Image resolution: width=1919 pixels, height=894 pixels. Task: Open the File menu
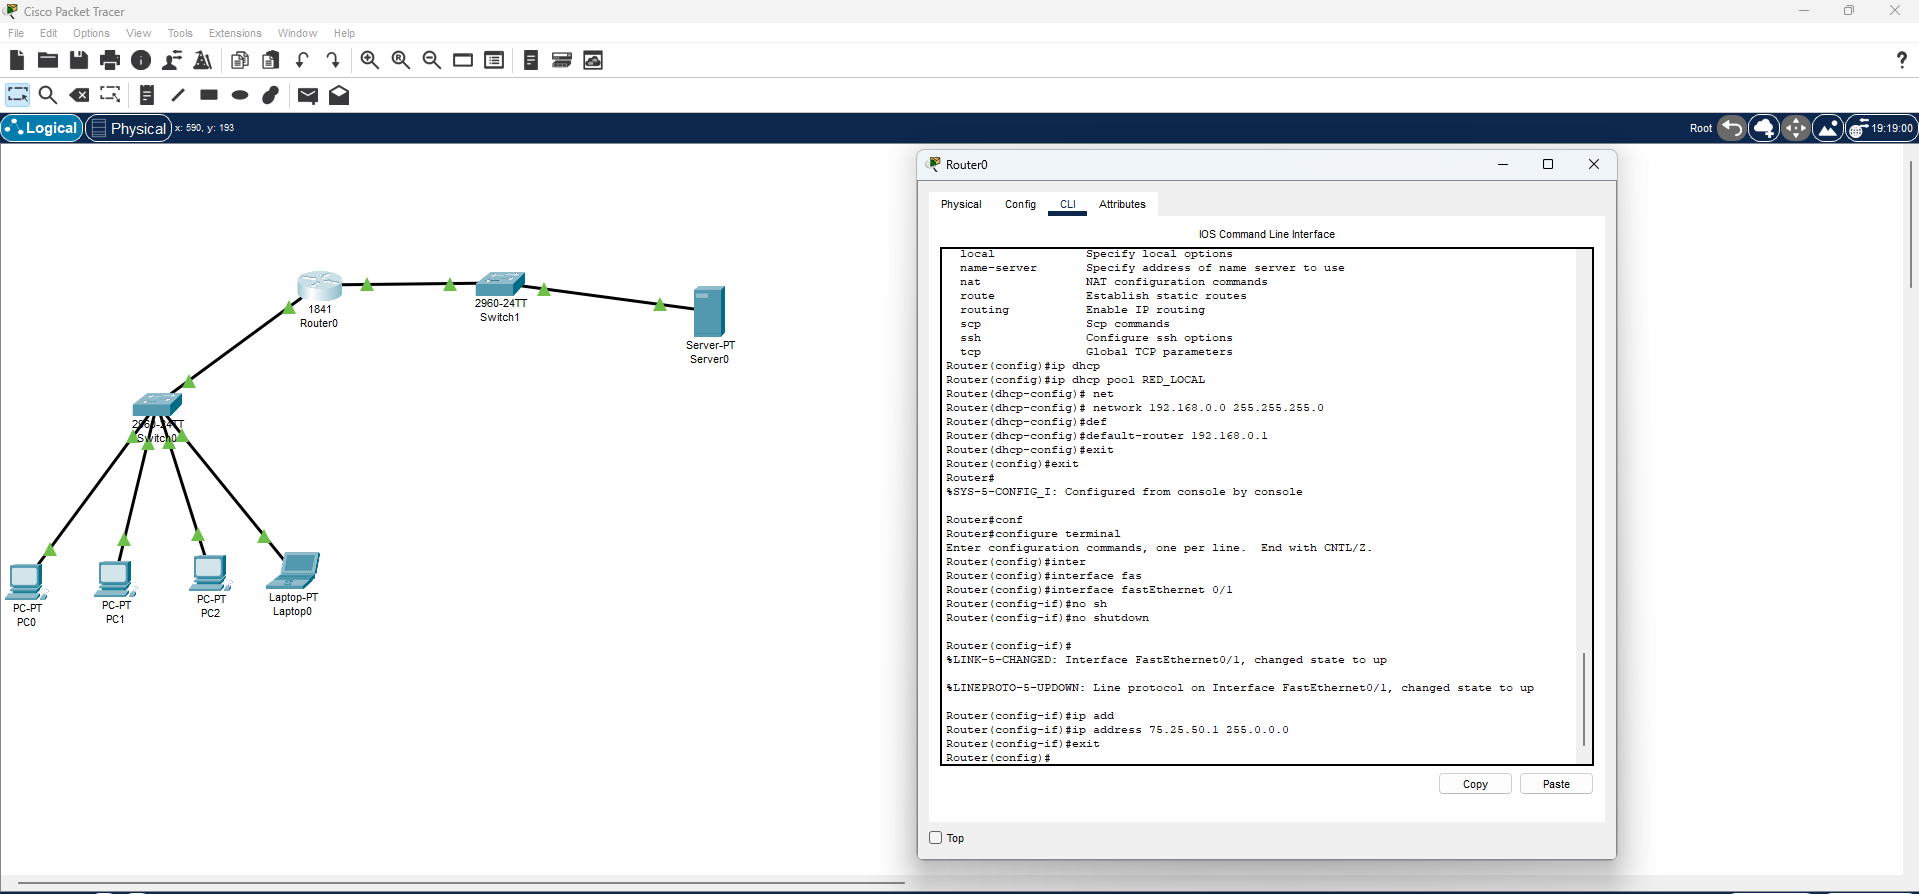tap(16, 33)
